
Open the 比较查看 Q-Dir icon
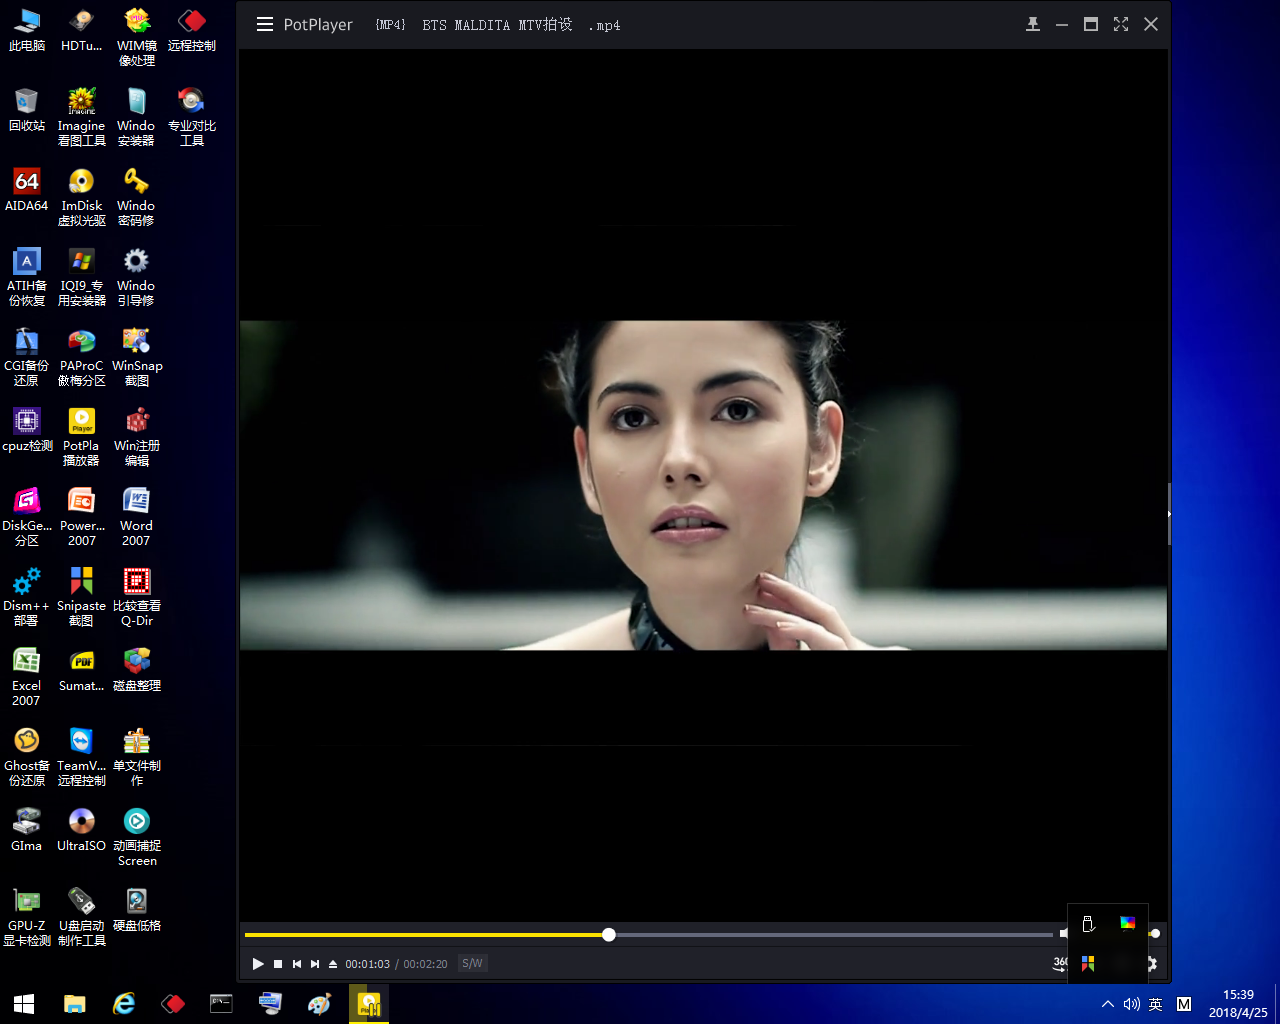click(137, 597)
